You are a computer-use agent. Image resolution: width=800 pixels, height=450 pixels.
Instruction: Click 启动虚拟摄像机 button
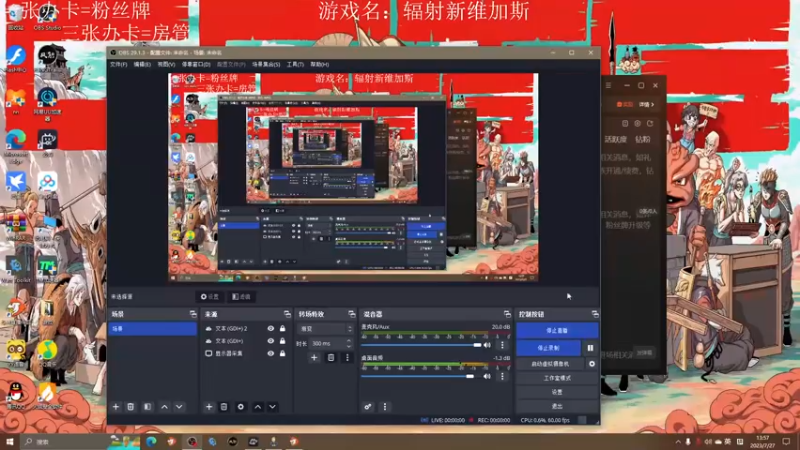click(550, 364)
